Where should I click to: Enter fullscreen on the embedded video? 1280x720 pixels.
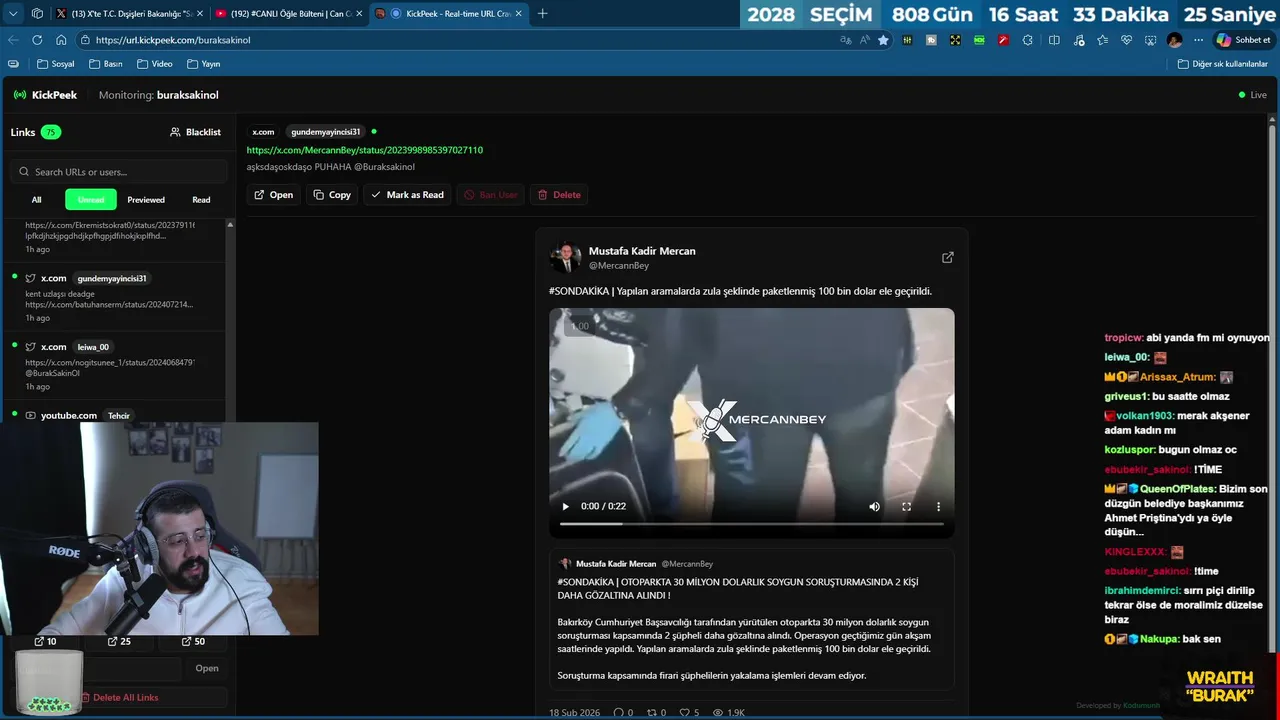click(x=906, y=506)
